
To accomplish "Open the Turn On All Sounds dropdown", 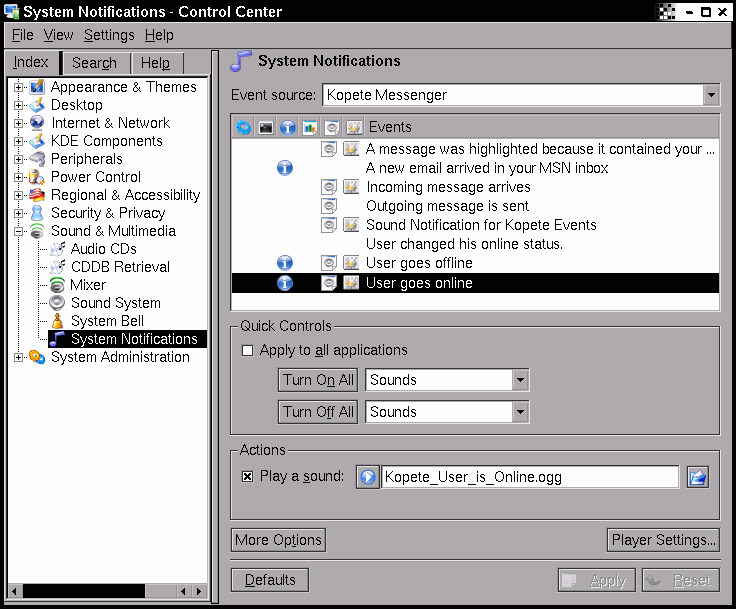I will coord(519,380).
